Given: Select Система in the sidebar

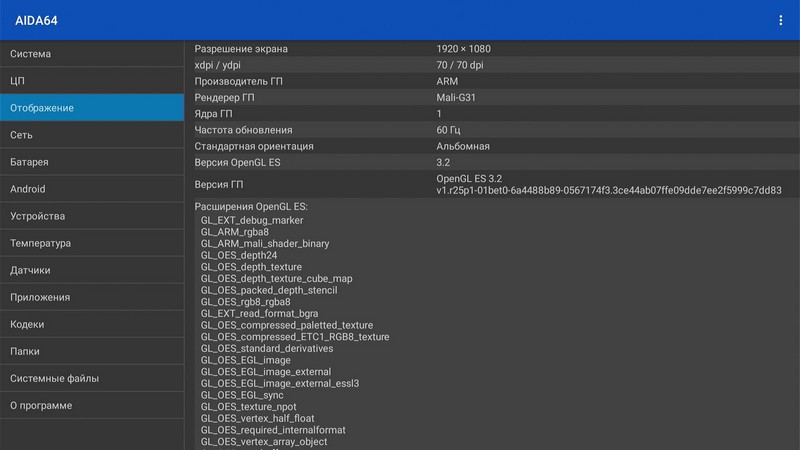Looking at the screenshot, I should click(x=92, y=54).
